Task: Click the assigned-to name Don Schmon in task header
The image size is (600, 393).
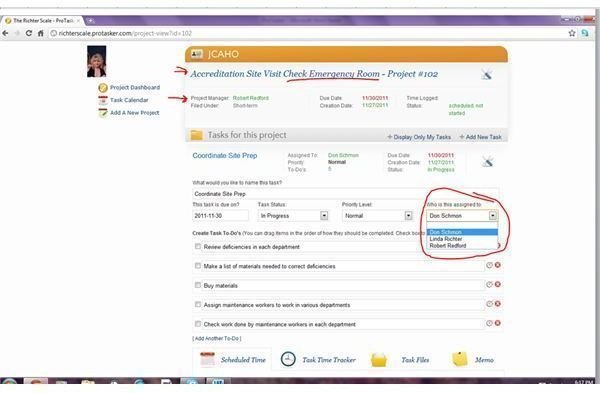Action: point(343,155)
